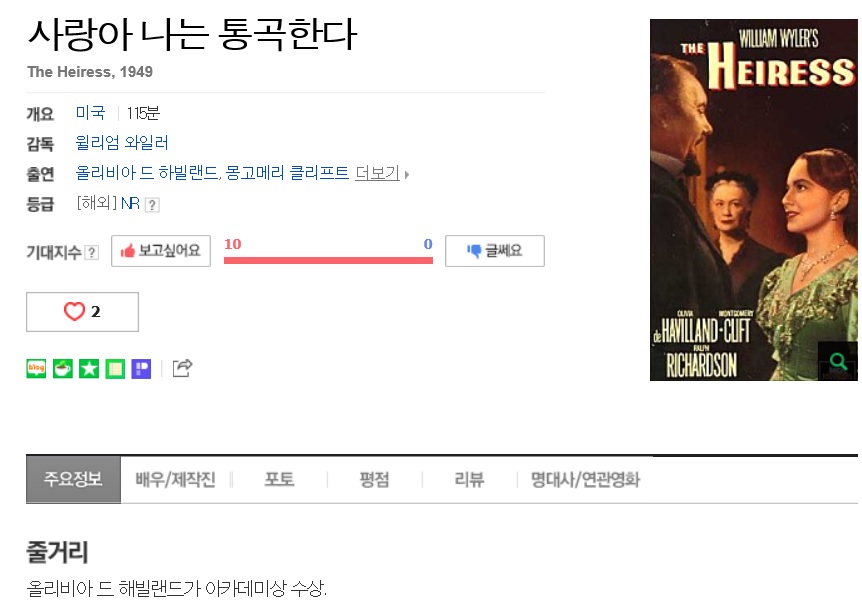Screen dimensions: 862x604
Task: Open the 배우/제작진 tab
Action: pyautogui.click(x=175, y=479)
